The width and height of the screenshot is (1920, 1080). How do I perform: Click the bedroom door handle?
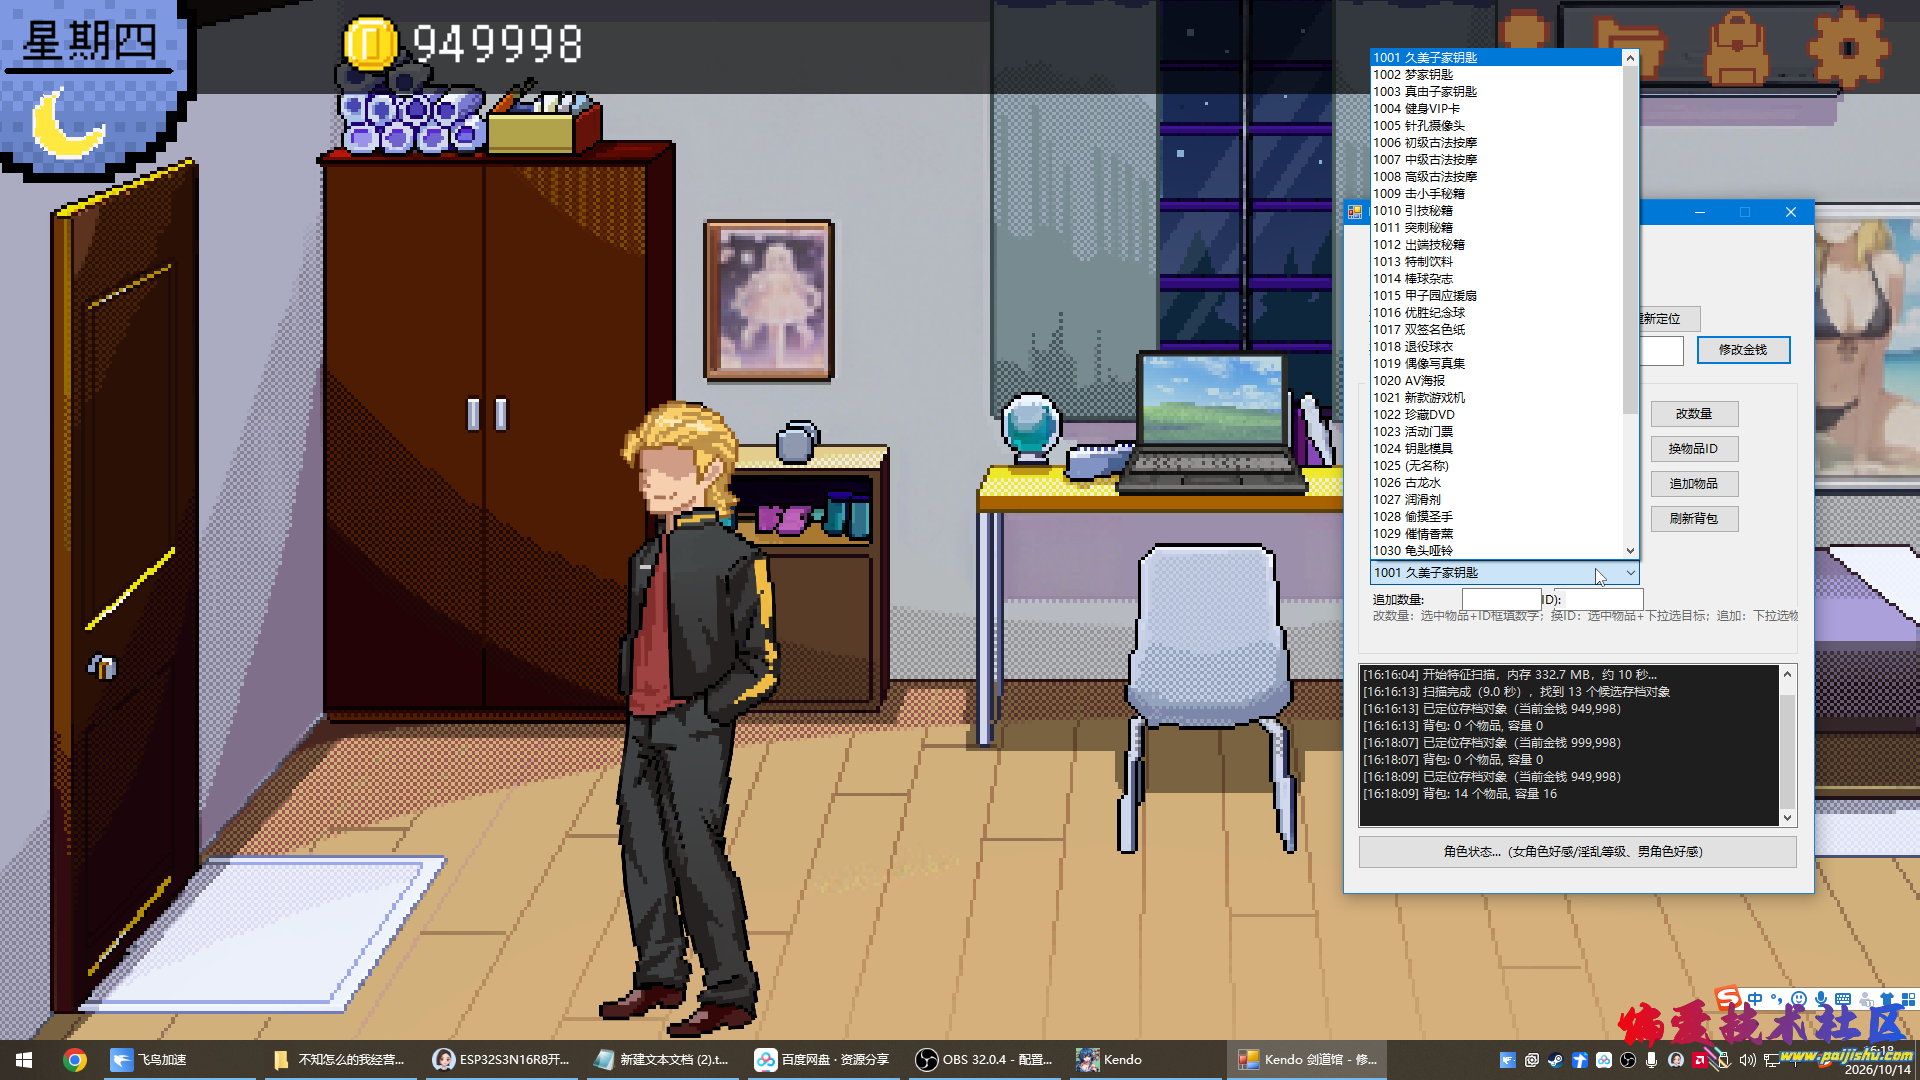(x=102, y=666)
